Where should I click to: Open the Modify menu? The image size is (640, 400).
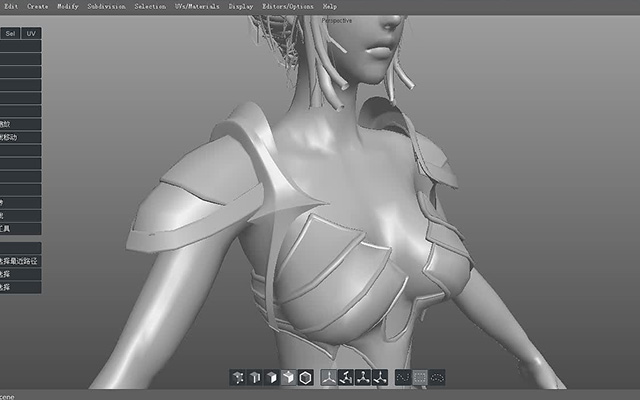(68, 7)
